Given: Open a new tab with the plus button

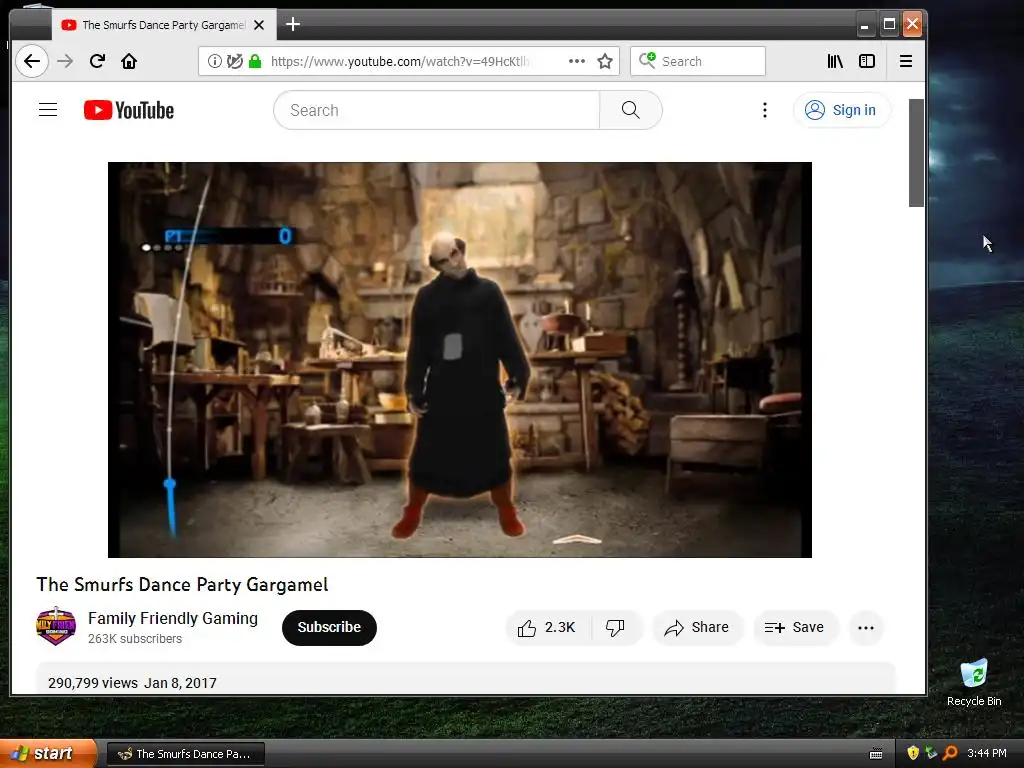Looking at the screenshot, I should click(x=293, y=25).
